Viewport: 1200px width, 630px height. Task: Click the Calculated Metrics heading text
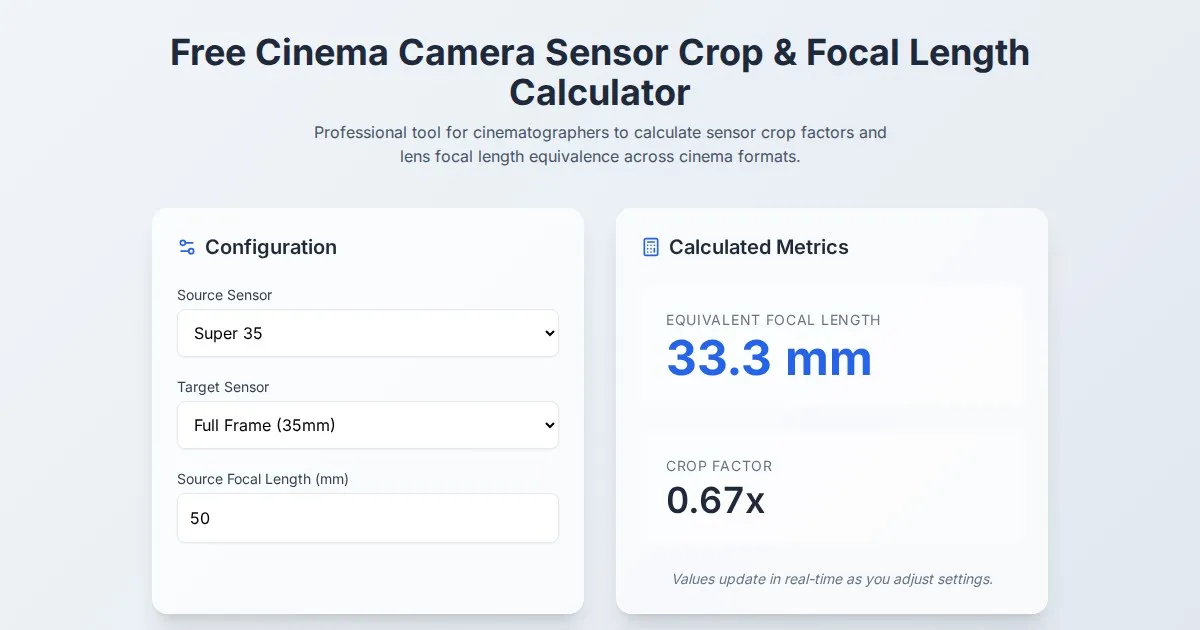[x=758, y=247]
